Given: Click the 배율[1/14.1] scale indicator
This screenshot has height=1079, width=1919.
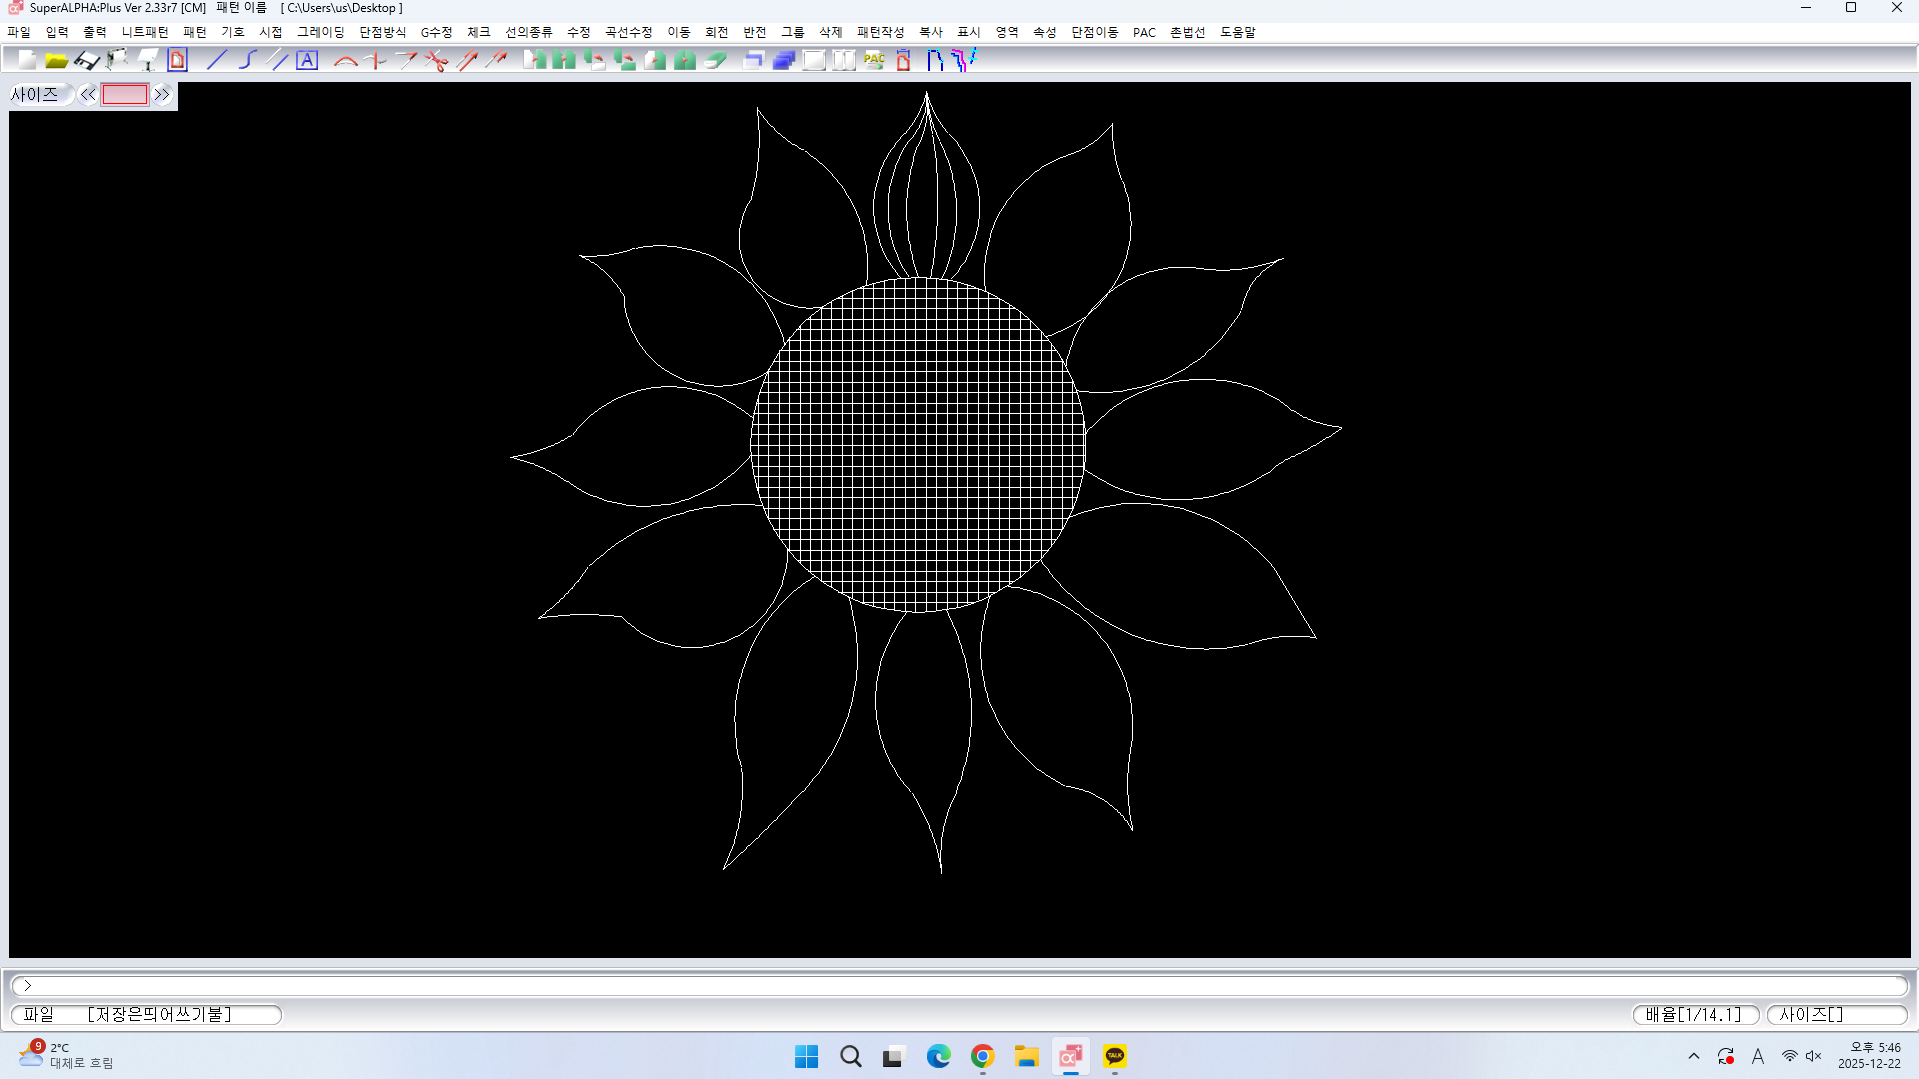Looking at the screenshot, I should (1694, 1014).
